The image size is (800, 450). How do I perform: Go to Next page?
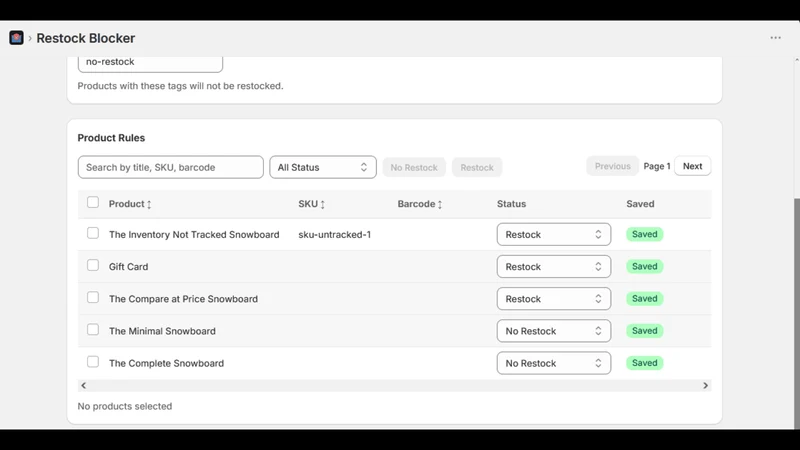point(692,166)
